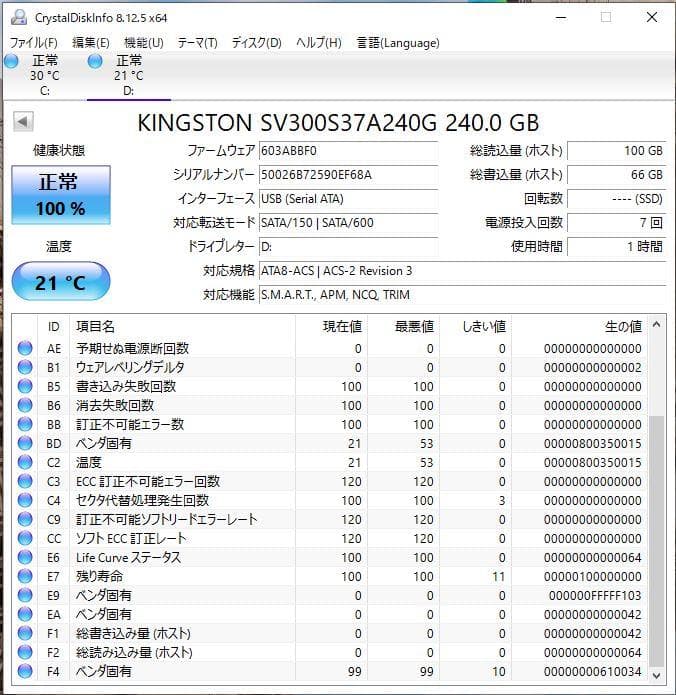676x695 pixels.
Task: Click the firmware field 603ABBF0
Action: pyautogui.click(x=348, y=151)
